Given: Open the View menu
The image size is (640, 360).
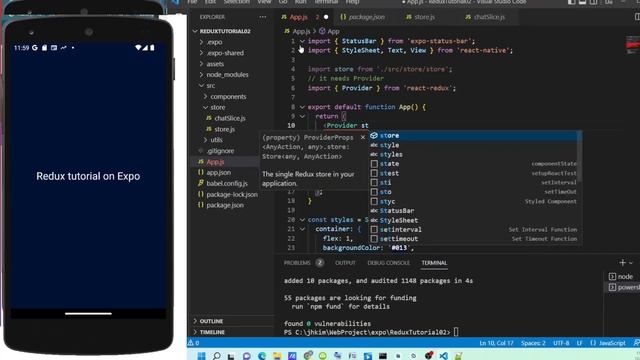Looking at the screenshot, I should (264, 2).
